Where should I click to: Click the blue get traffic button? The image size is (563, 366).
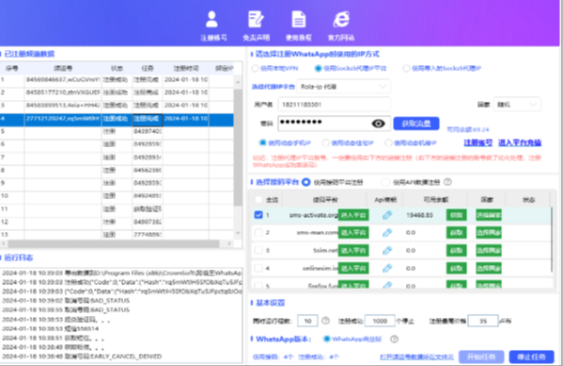click(416, 124)
